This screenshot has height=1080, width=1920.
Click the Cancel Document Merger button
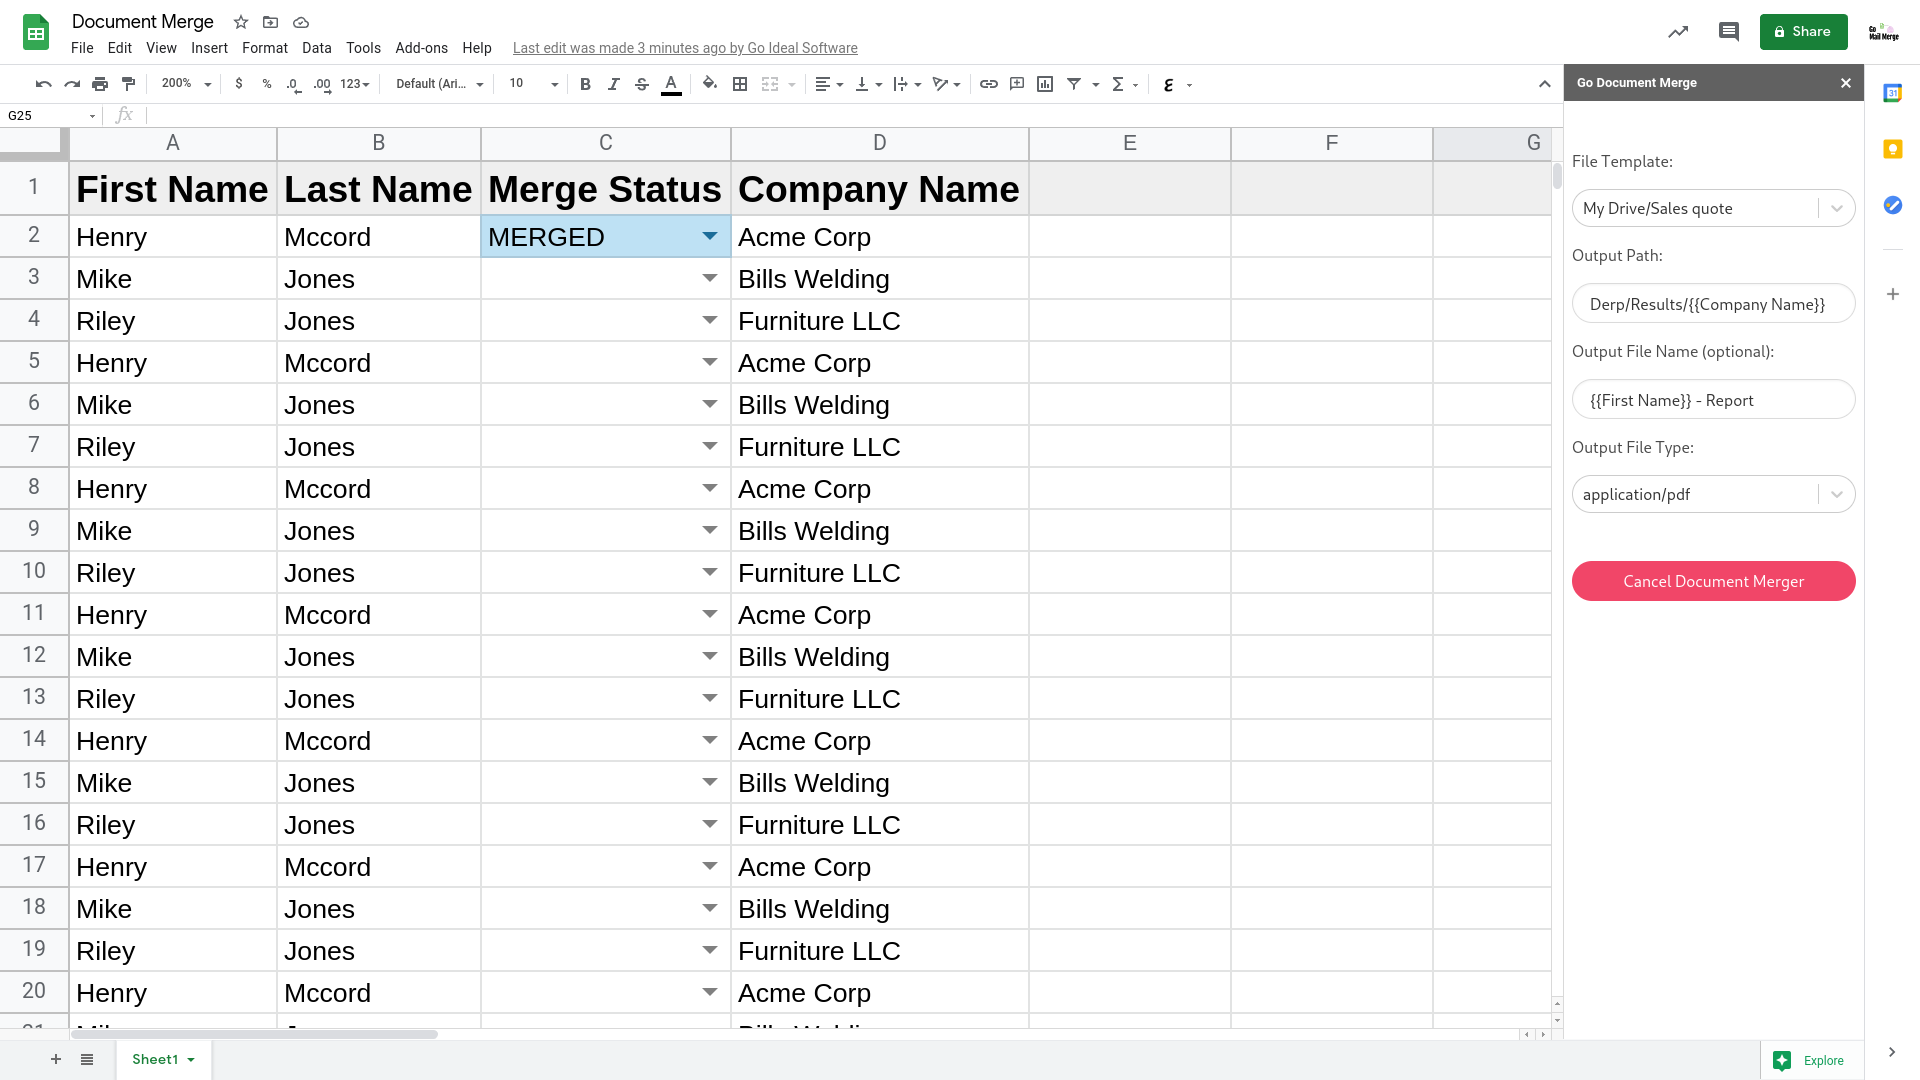(x=1713, y=582)
